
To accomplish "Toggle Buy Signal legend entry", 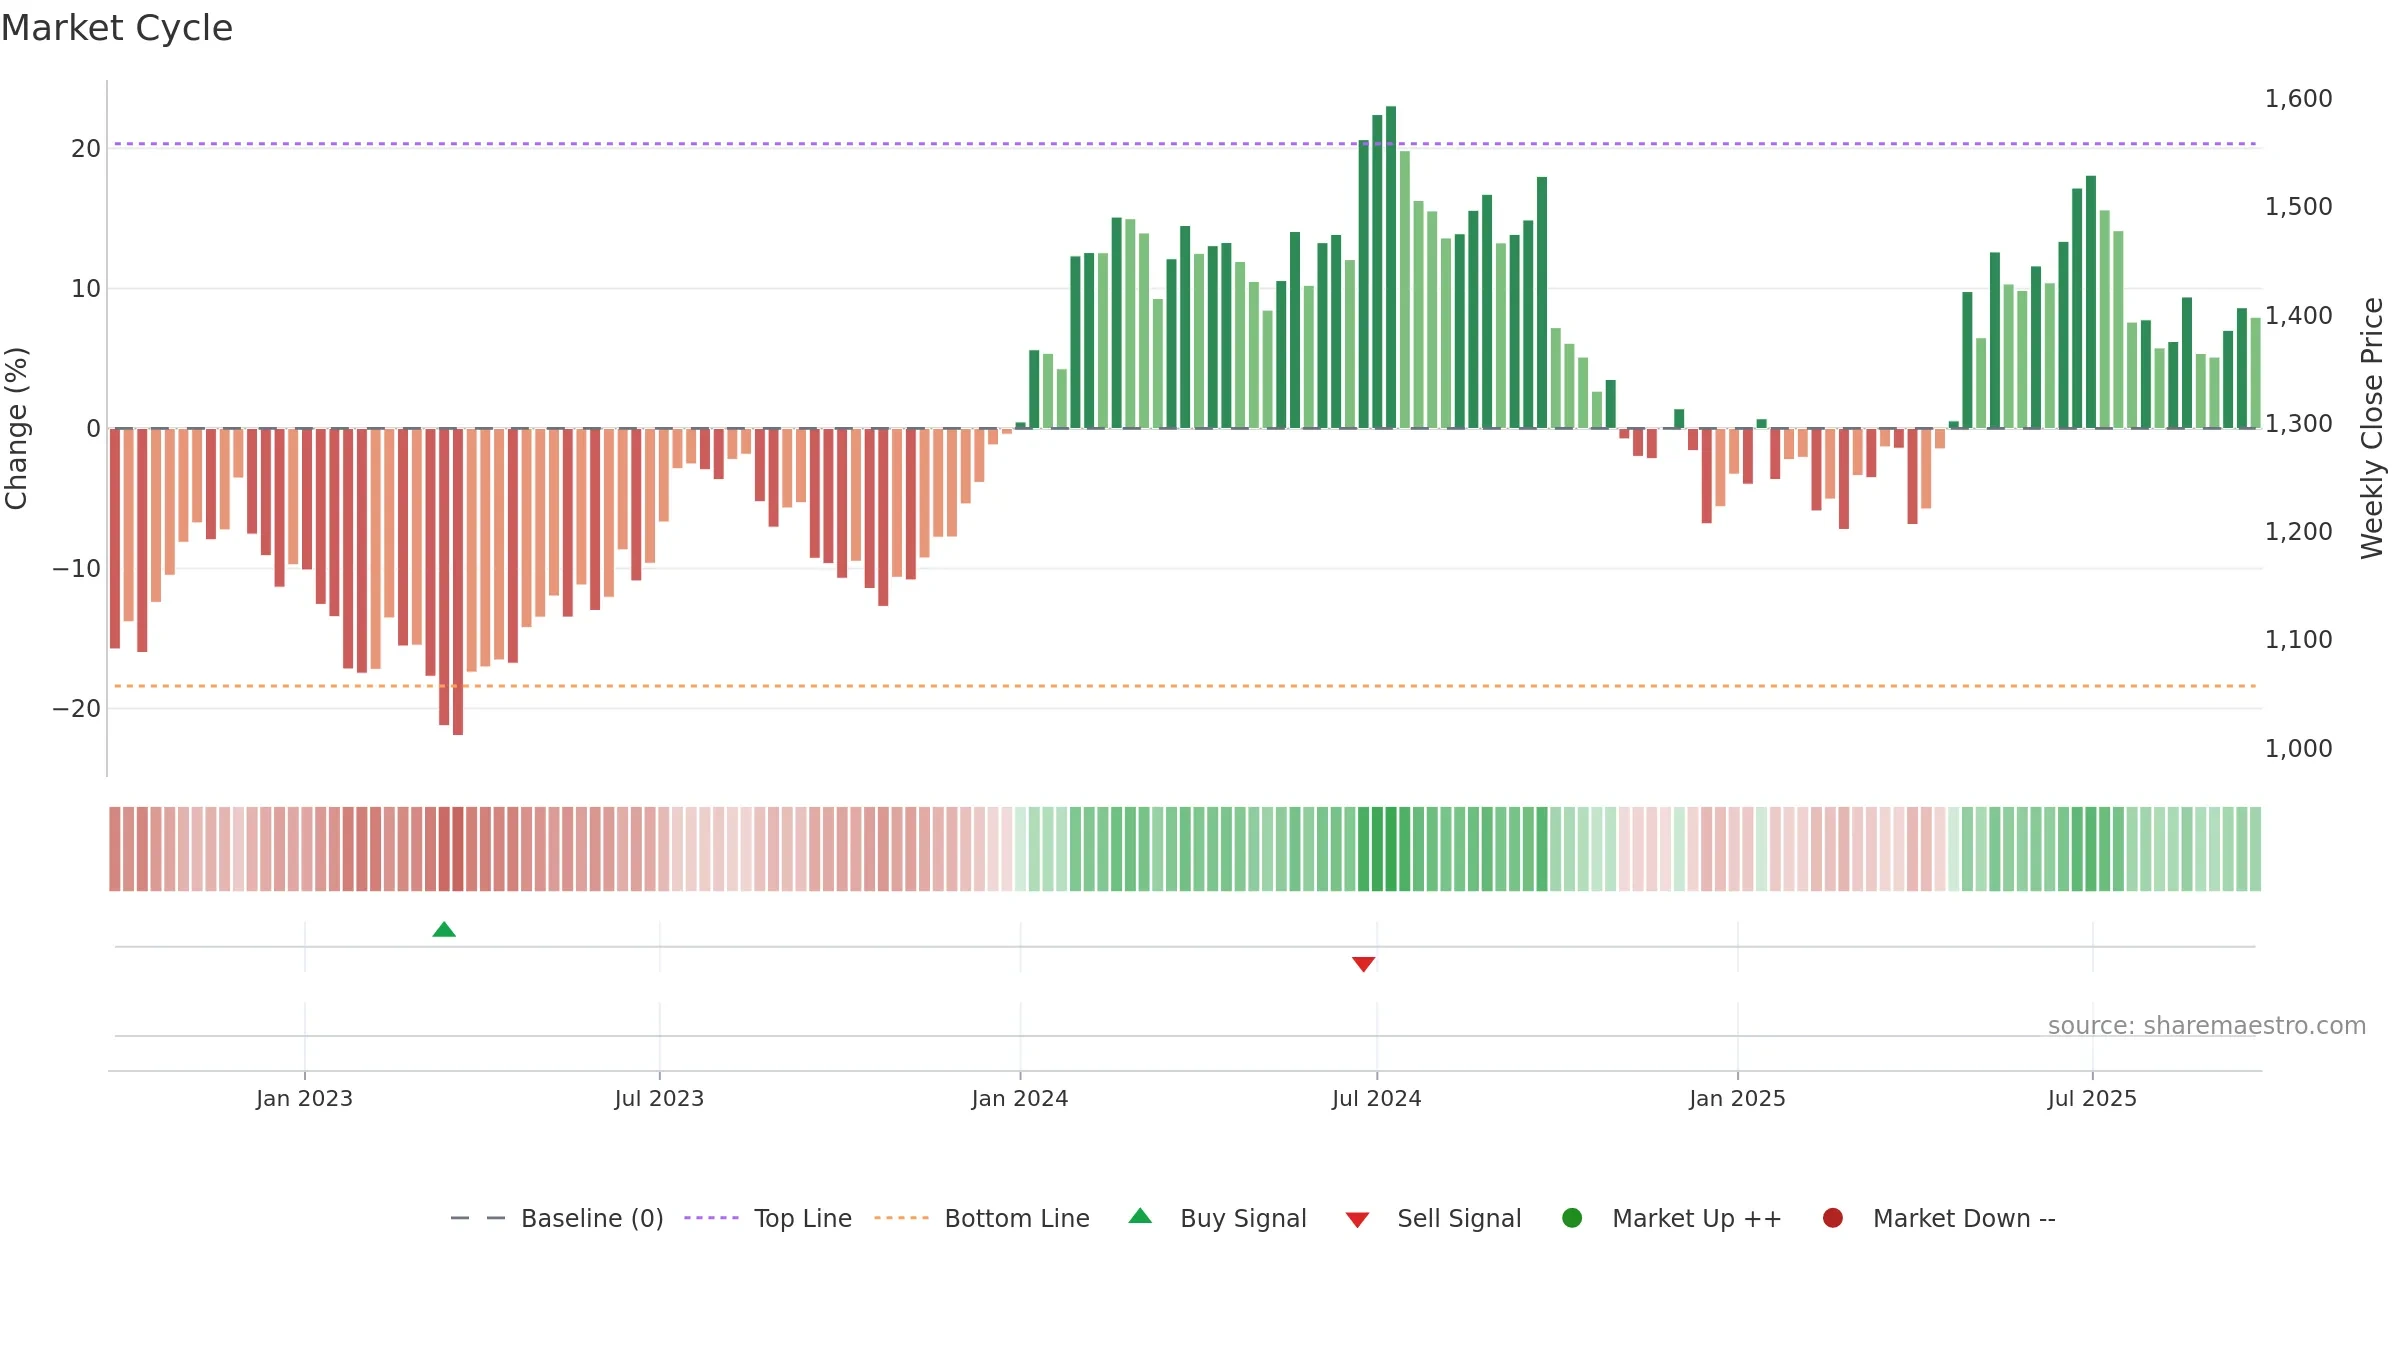I will (1217, 1218).
